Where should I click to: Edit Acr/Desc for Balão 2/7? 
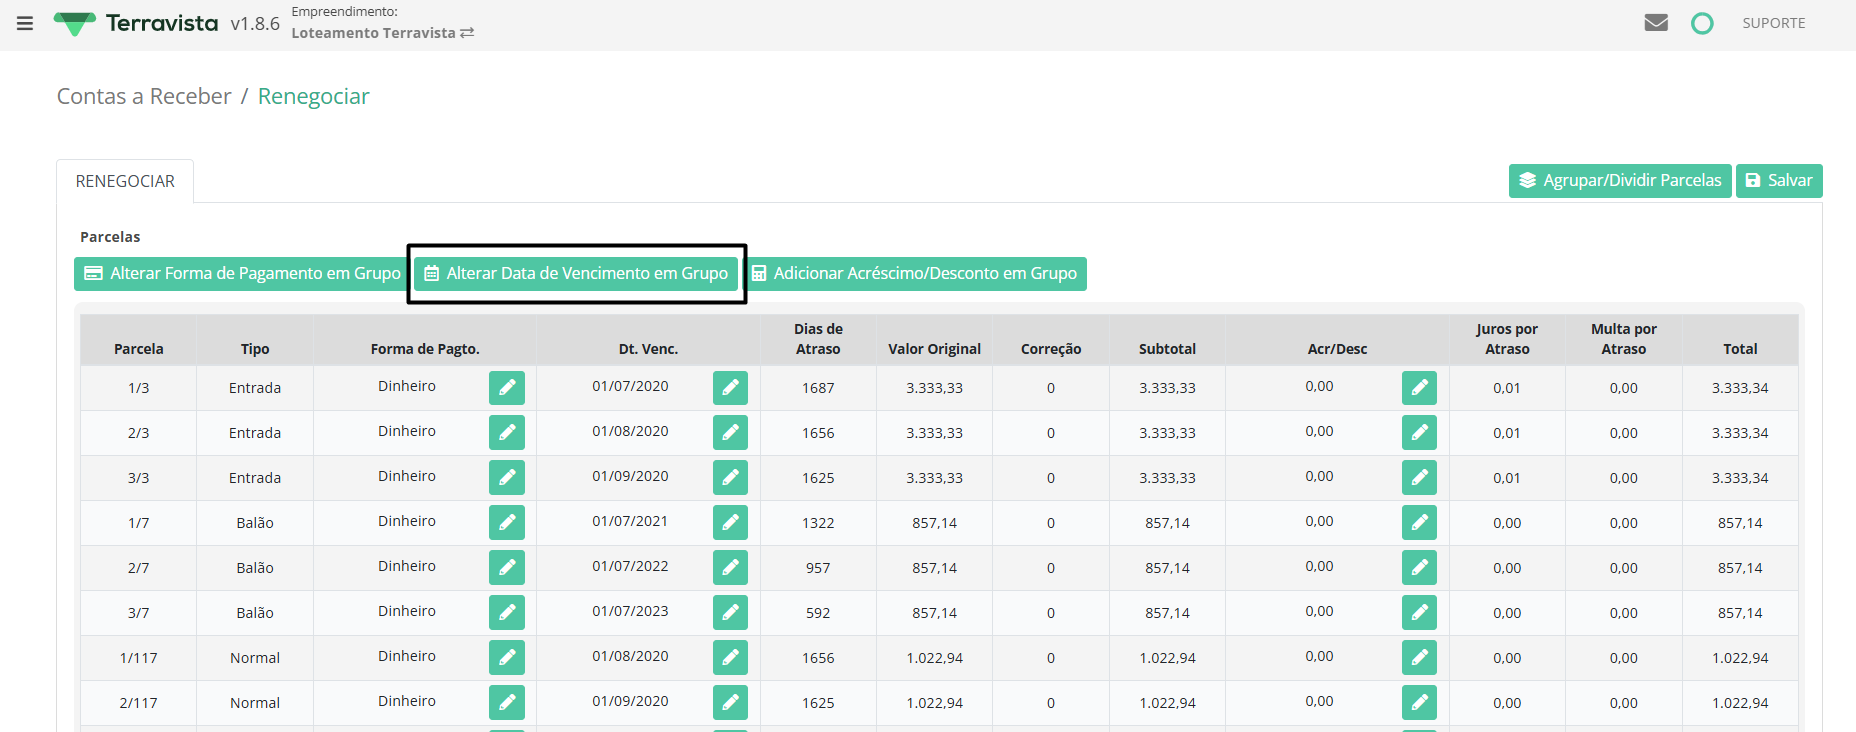(1419, 568)
